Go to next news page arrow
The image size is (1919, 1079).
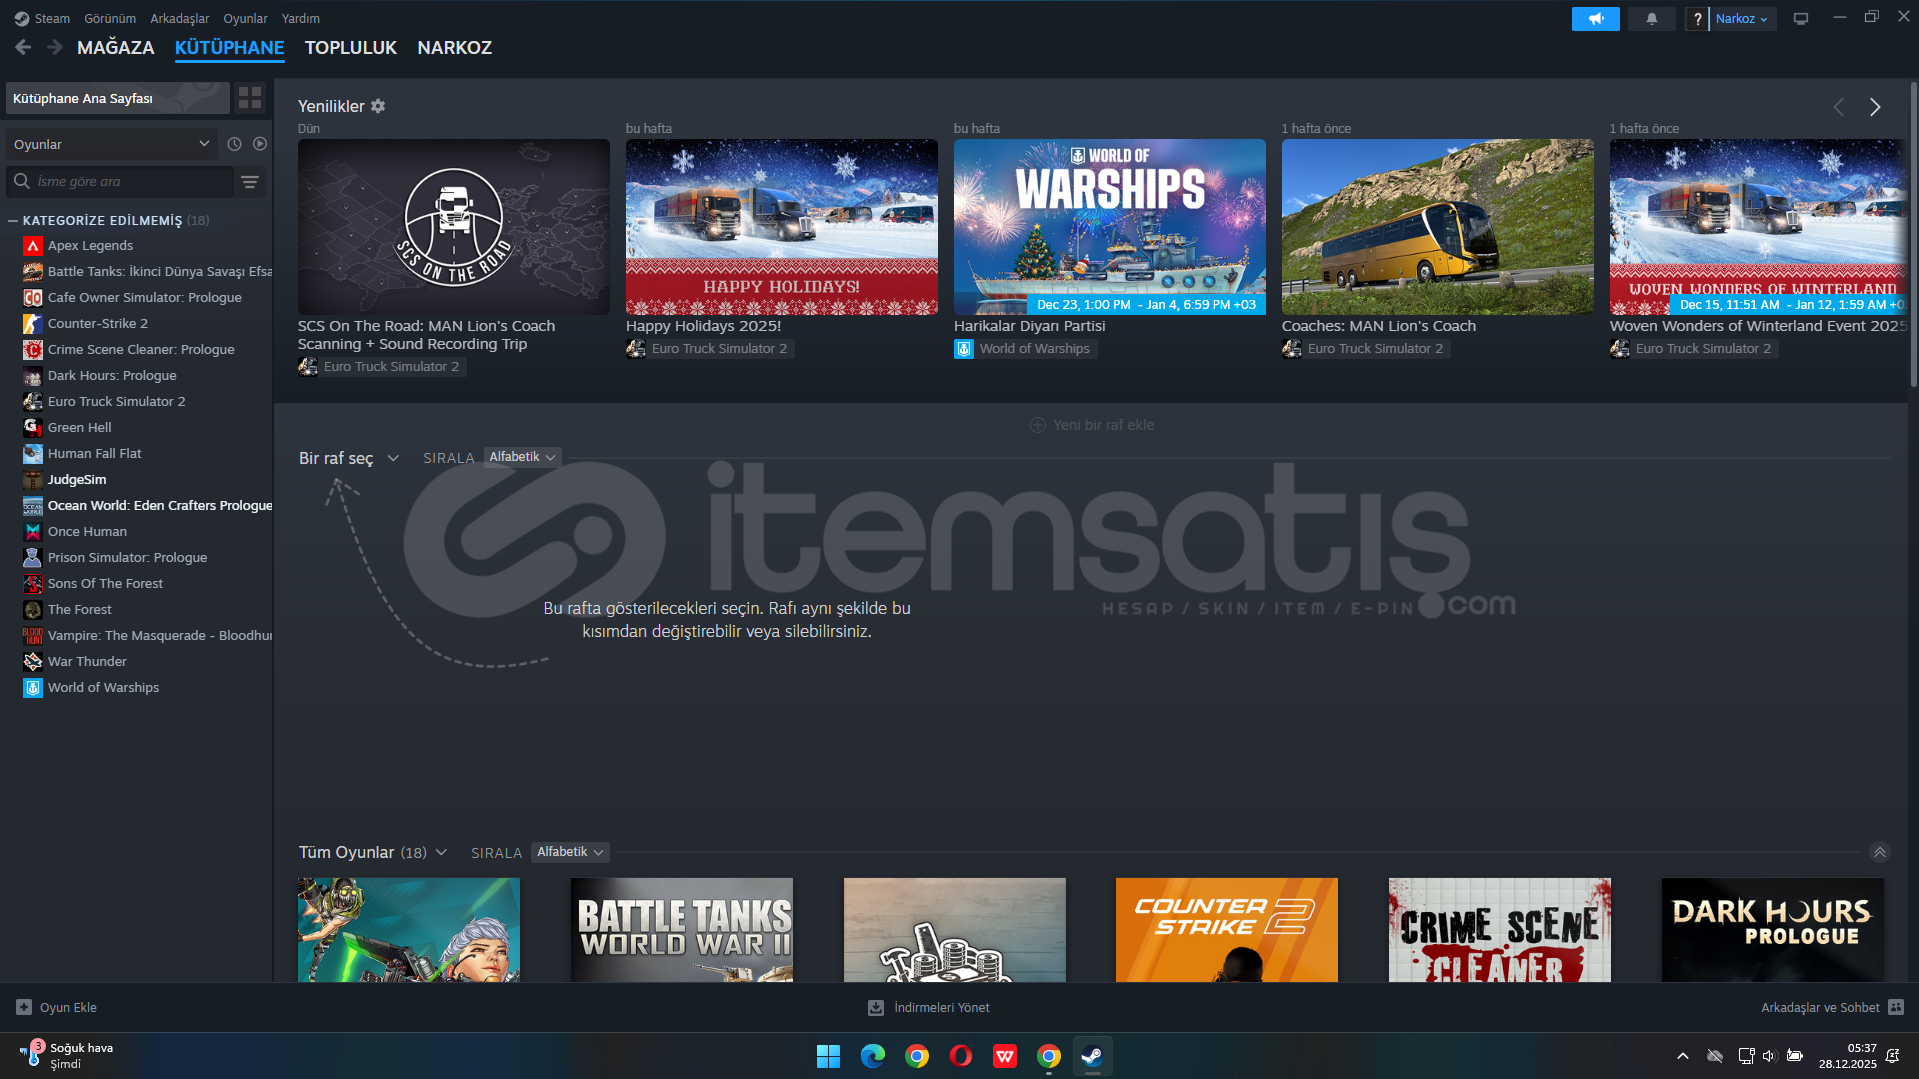click(1875, 107)
